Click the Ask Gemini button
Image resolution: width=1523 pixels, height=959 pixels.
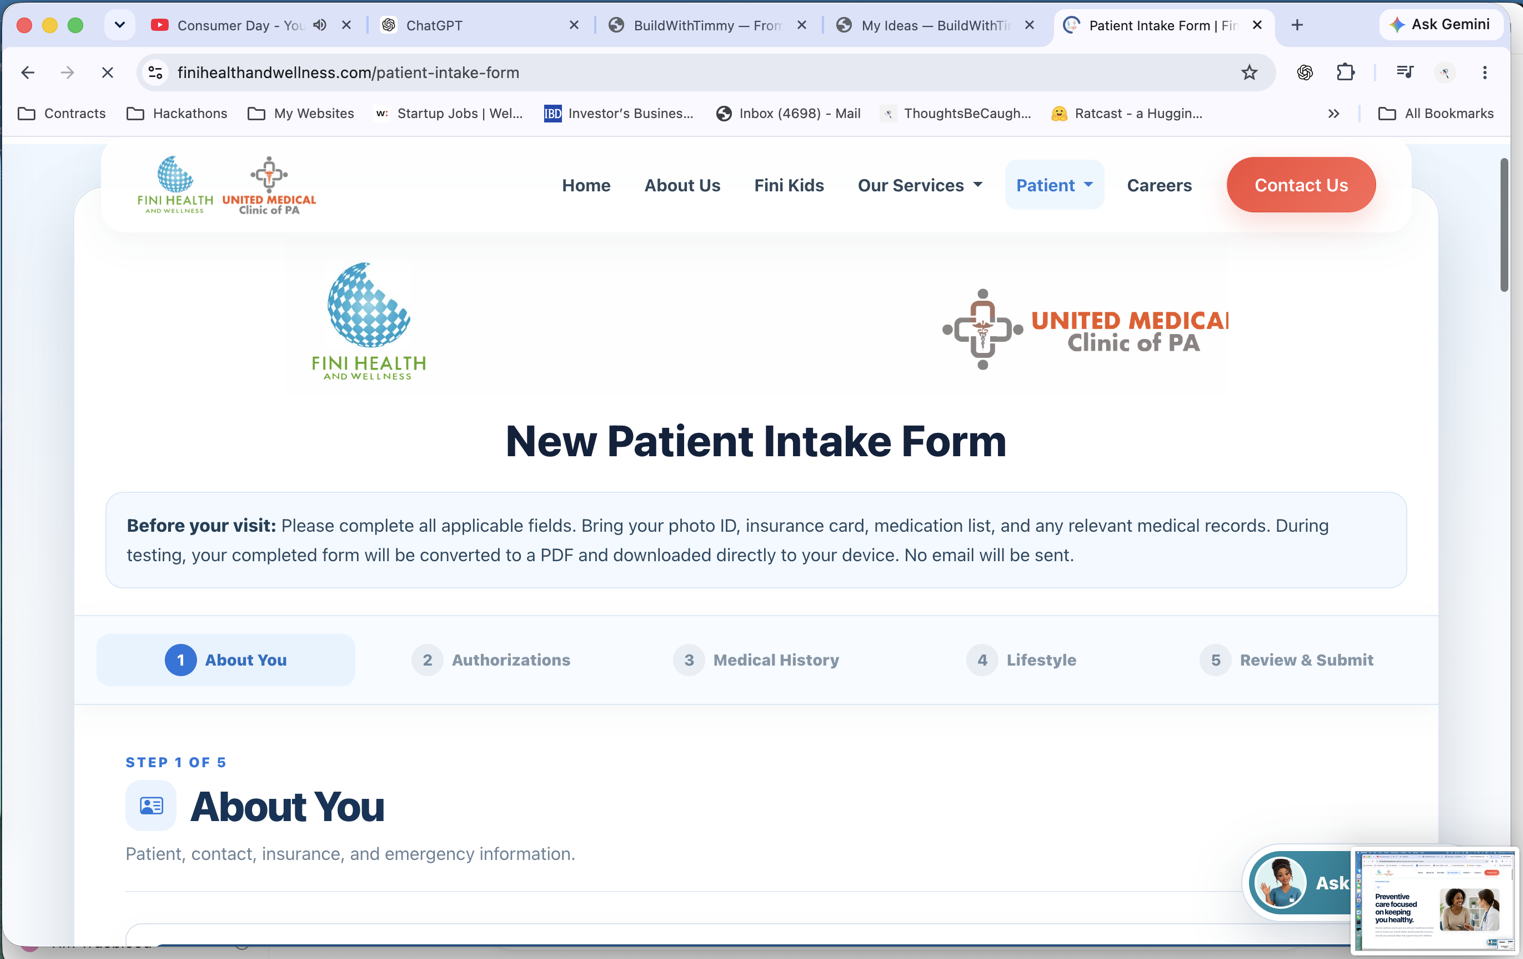coord(1441,24)
